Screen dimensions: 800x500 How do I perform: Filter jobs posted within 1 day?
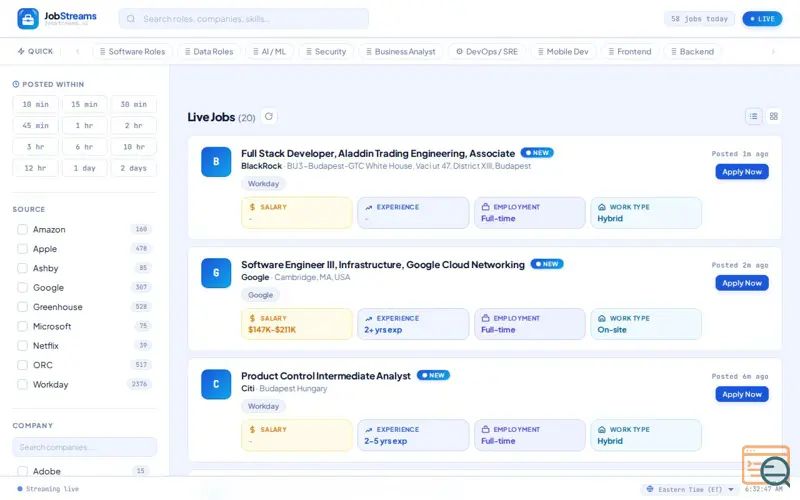coord(85,168)
